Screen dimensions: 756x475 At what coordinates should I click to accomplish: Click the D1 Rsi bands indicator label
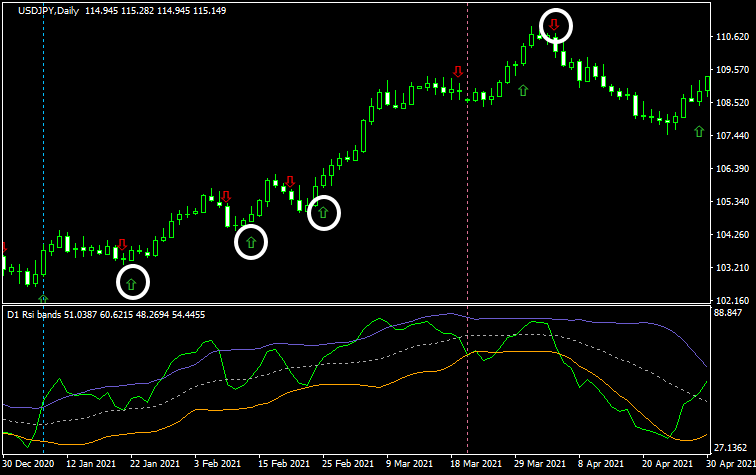click(34, 314)
